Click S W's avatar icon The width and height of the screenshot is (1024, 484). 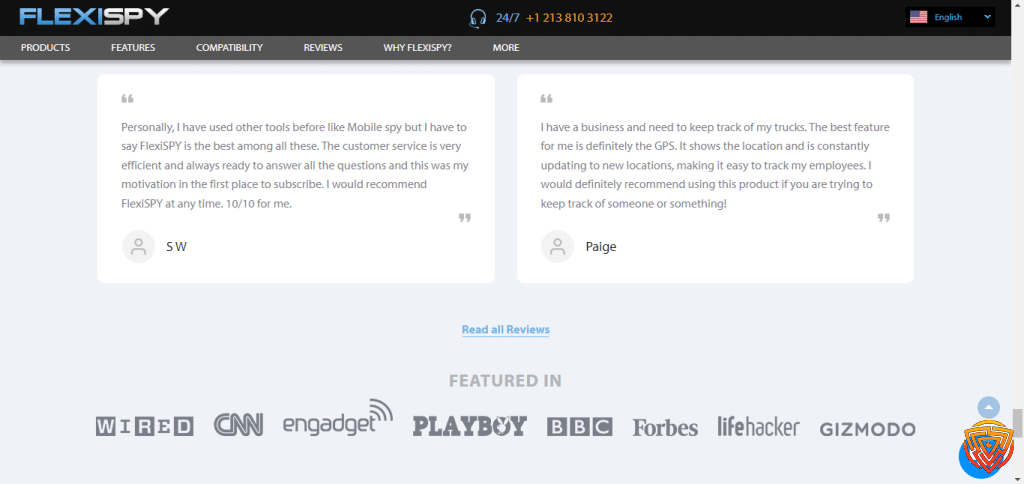(138, 246)
